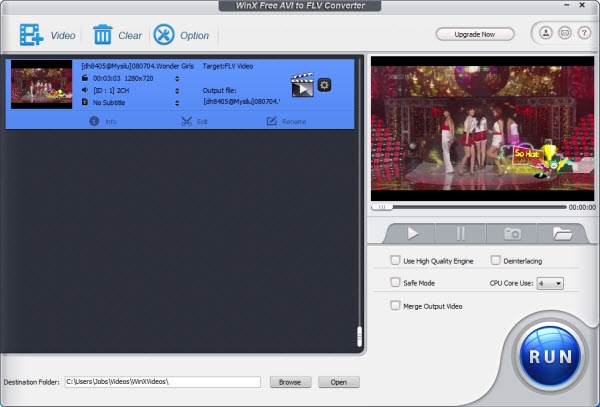The width and height of the screenshot is (600, 407).
Task: Select the Edit tab on video item
Action: point(193,121)
